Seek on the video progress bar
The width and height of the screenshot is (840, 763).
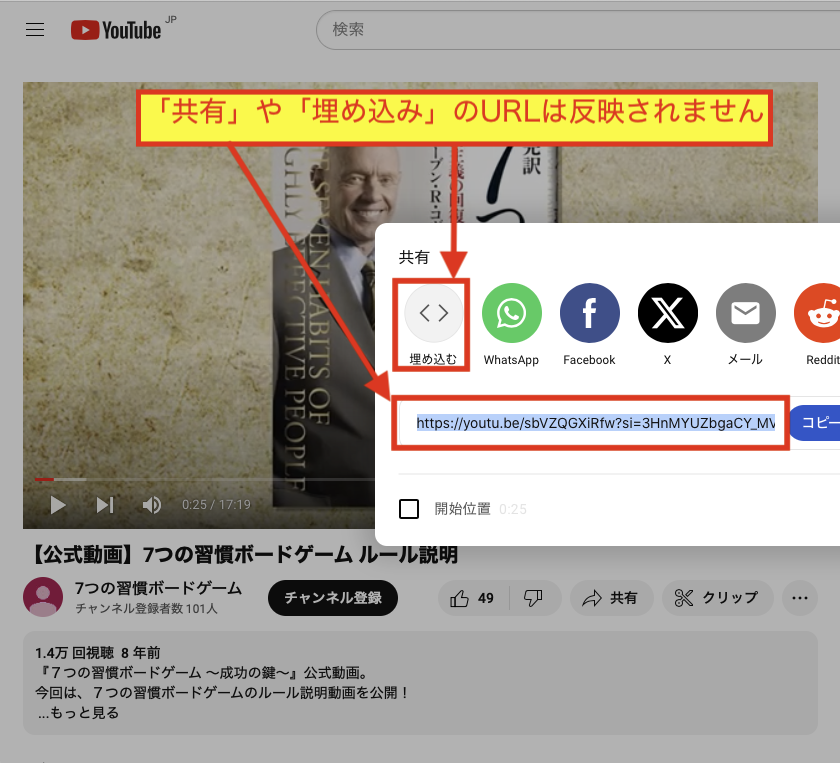pos(204,479)
